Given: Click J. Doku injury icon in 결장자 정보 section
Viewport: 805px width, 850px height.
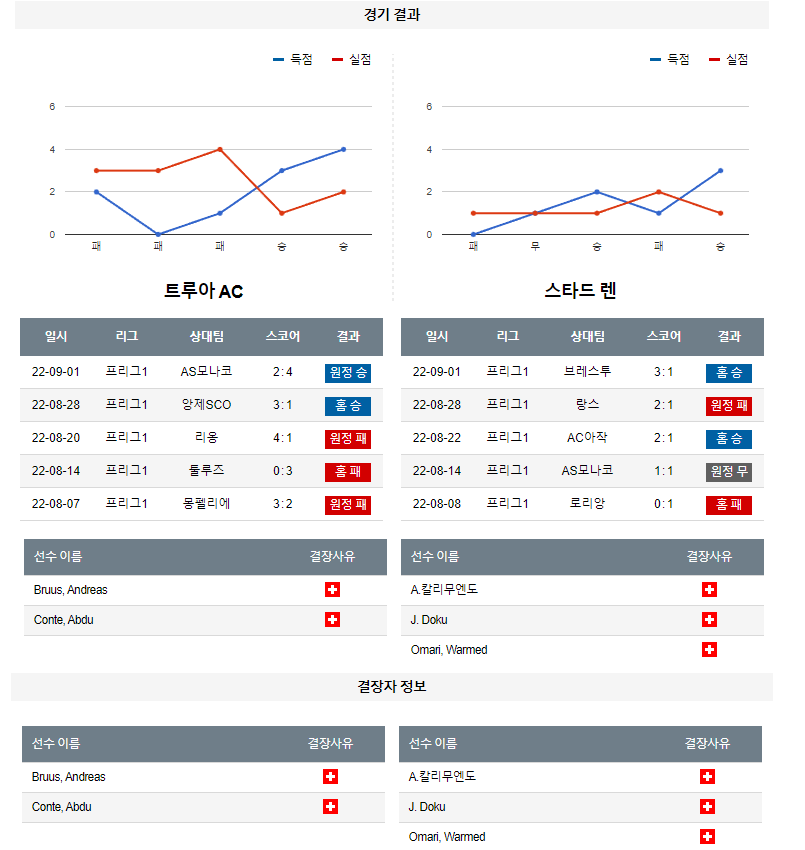Looking at the screenshot, I should pyautogui.click(x=707, y=806).
